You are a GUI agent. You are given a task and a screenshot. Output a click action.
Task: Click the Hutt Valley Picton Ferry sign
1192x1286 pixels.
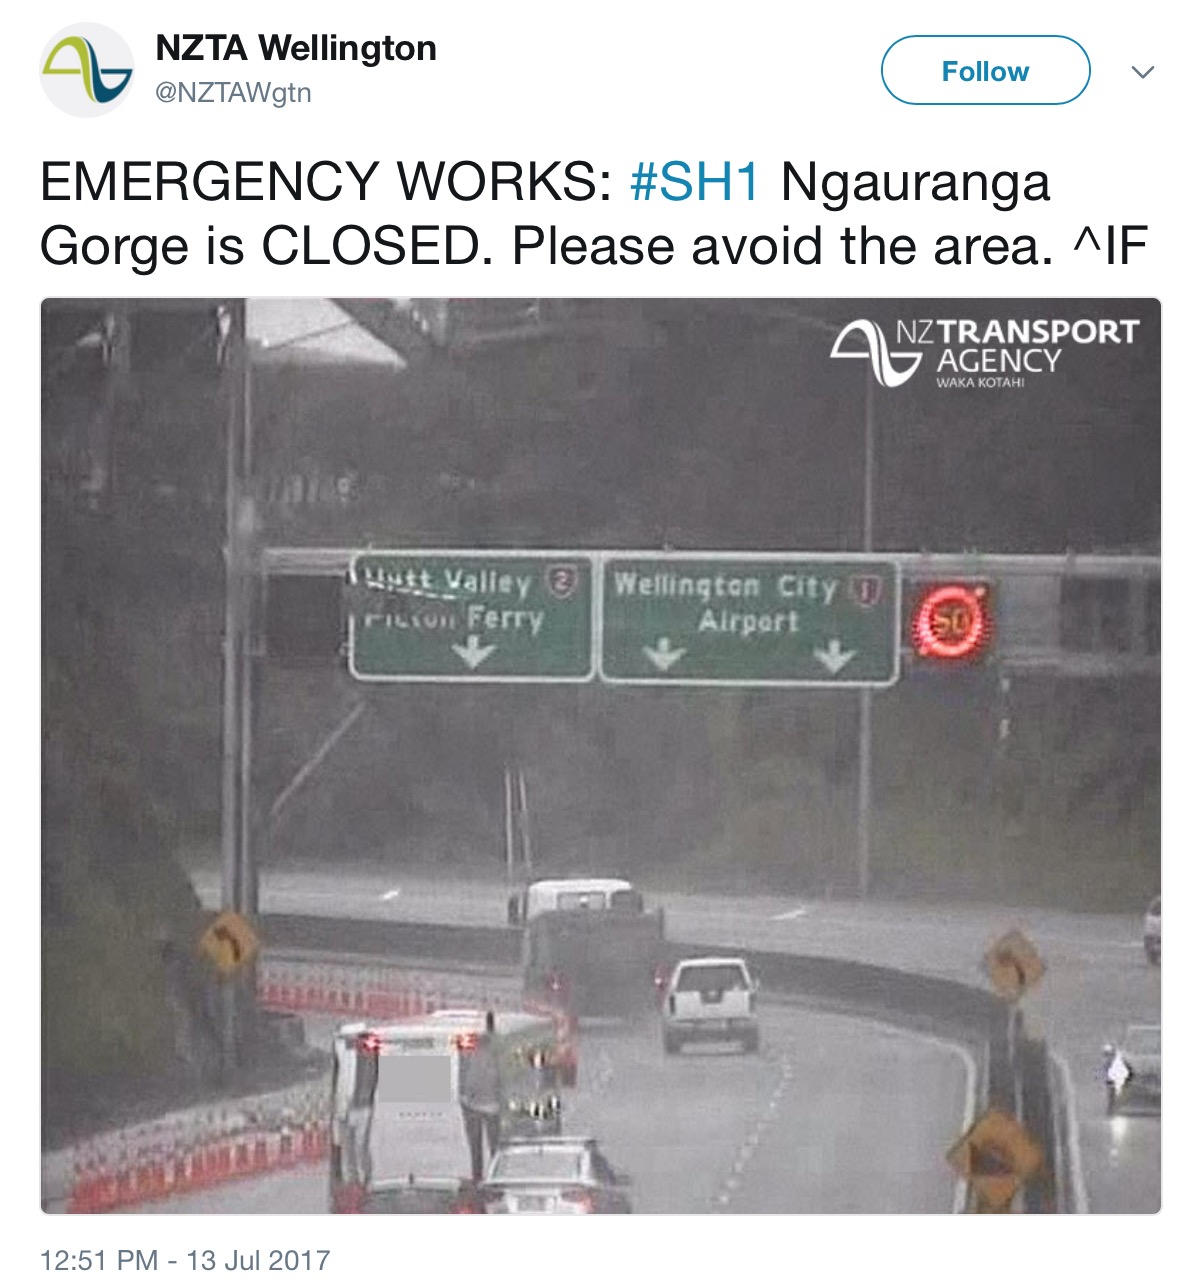click(x=471, y=617)
